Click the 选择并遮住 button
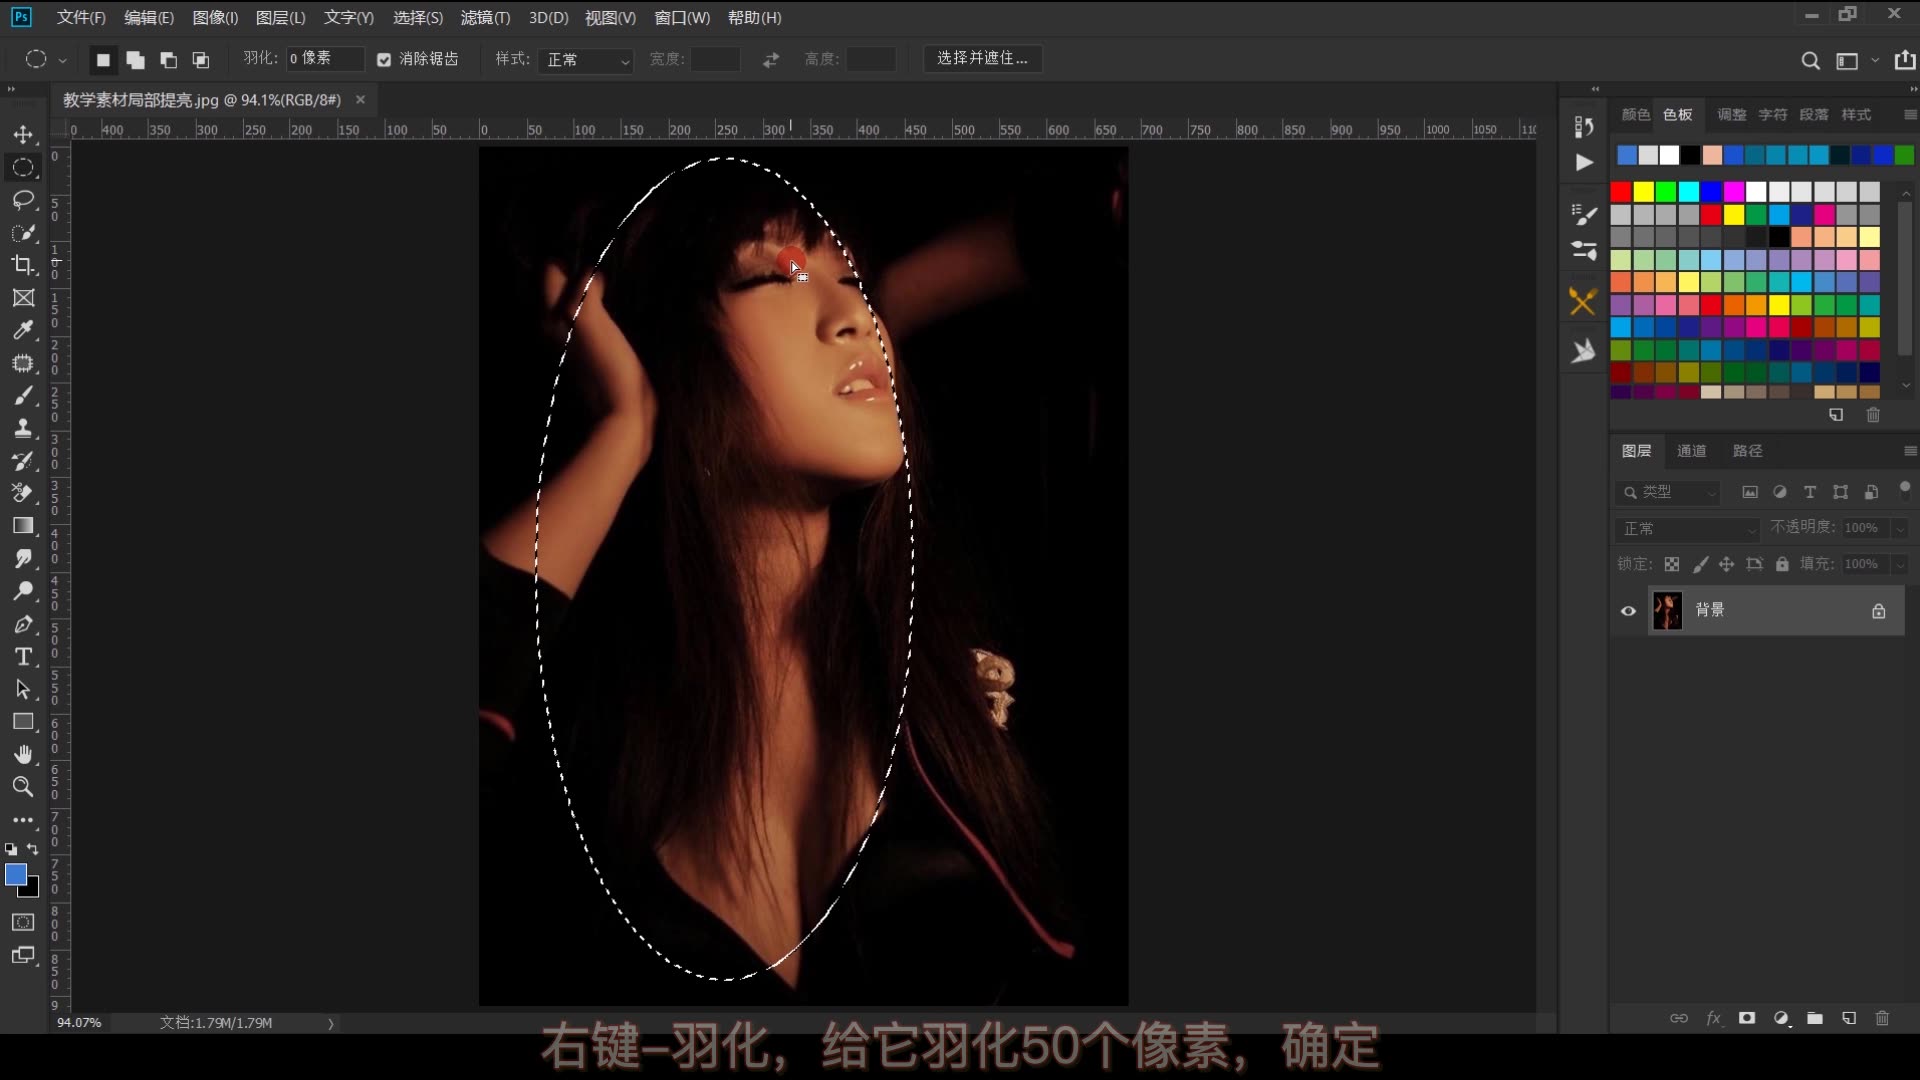The image size is (1920, 1080). tap(982, 58)
